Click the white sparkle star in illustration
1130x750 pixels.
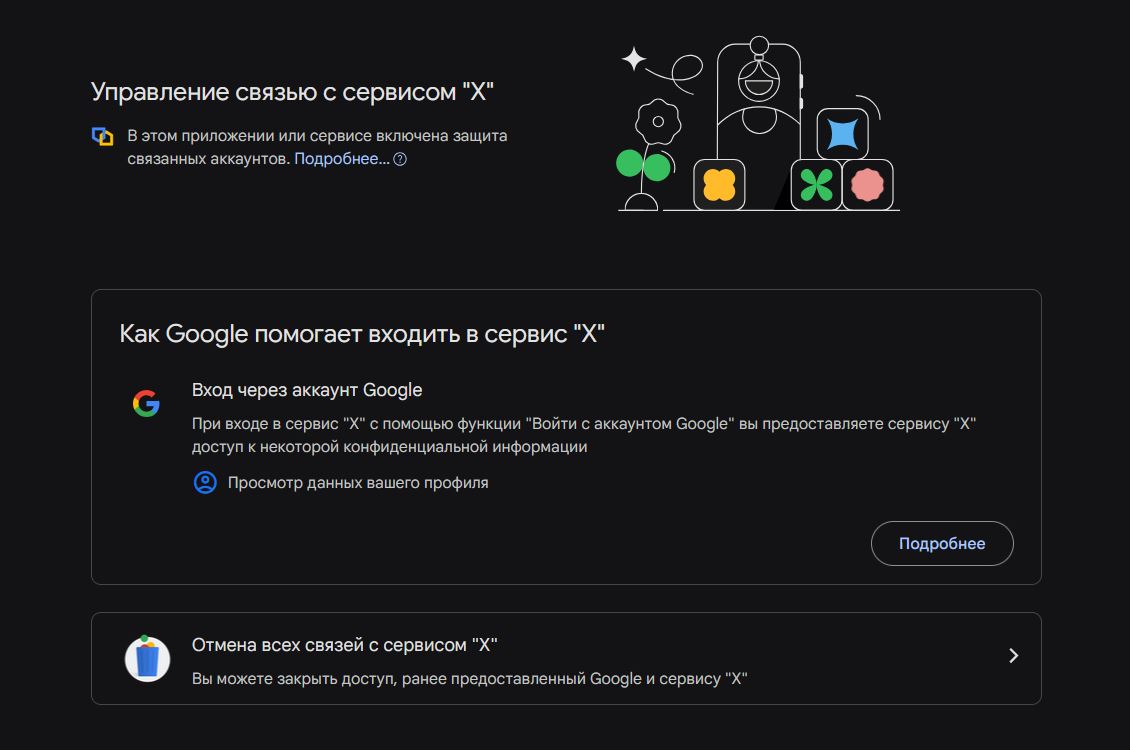tap(634, 59)
